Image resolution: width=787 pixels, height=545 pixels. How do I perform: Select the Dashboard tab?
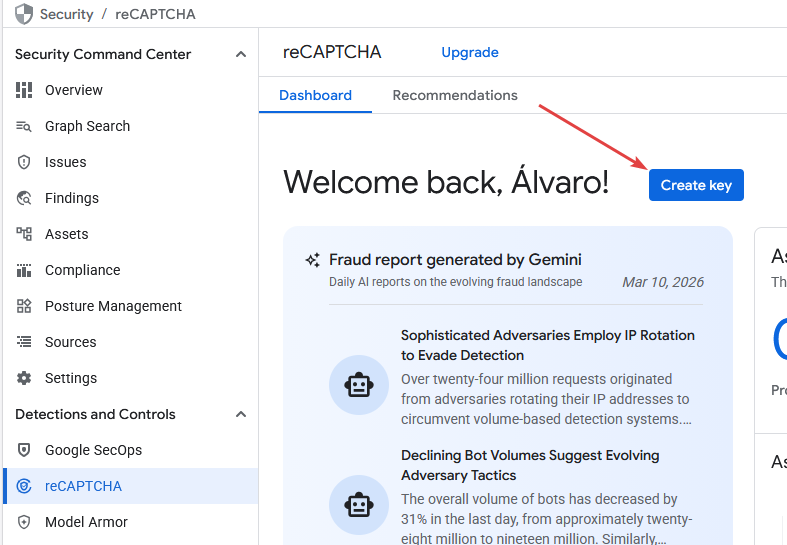[x=315, y=96]
